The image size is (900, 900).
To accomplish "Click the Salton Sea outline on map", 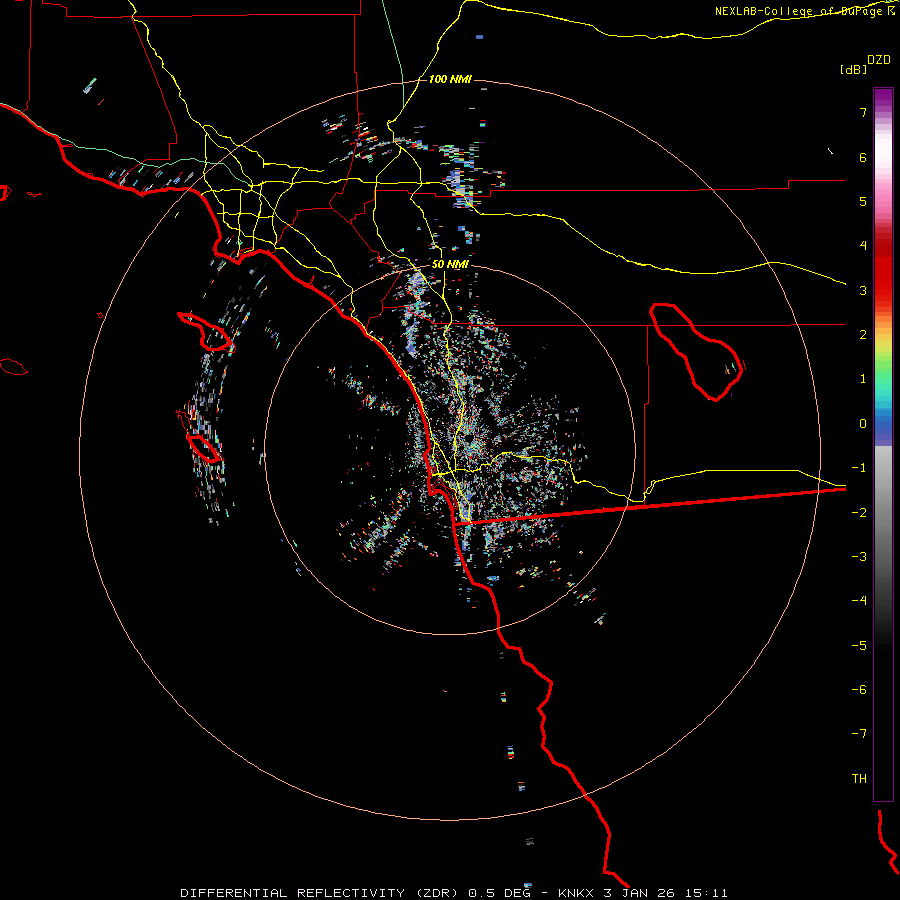I will coord(696,351).
